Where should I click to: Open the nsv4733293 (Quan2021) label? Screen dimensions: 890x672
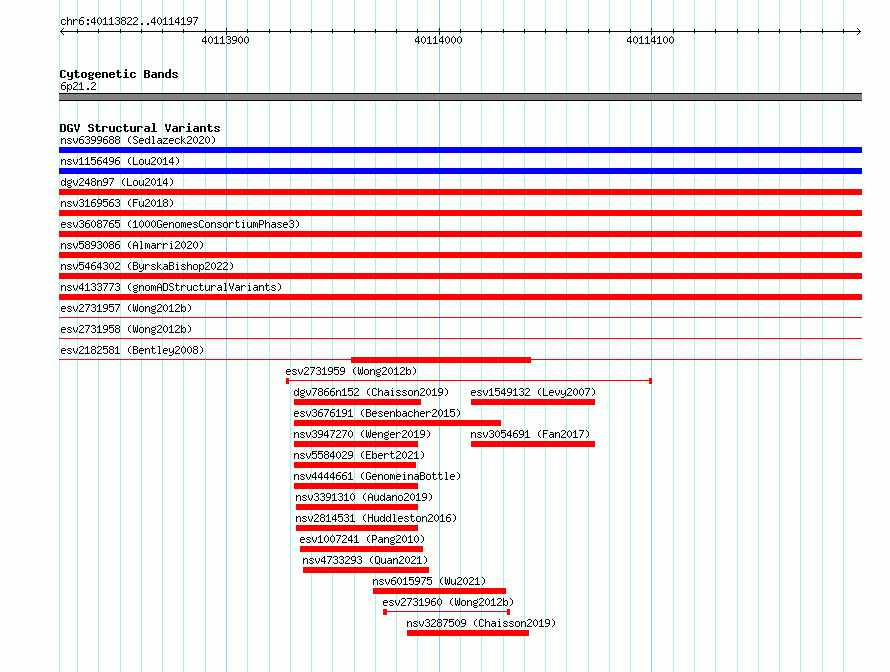coord(365,560)
